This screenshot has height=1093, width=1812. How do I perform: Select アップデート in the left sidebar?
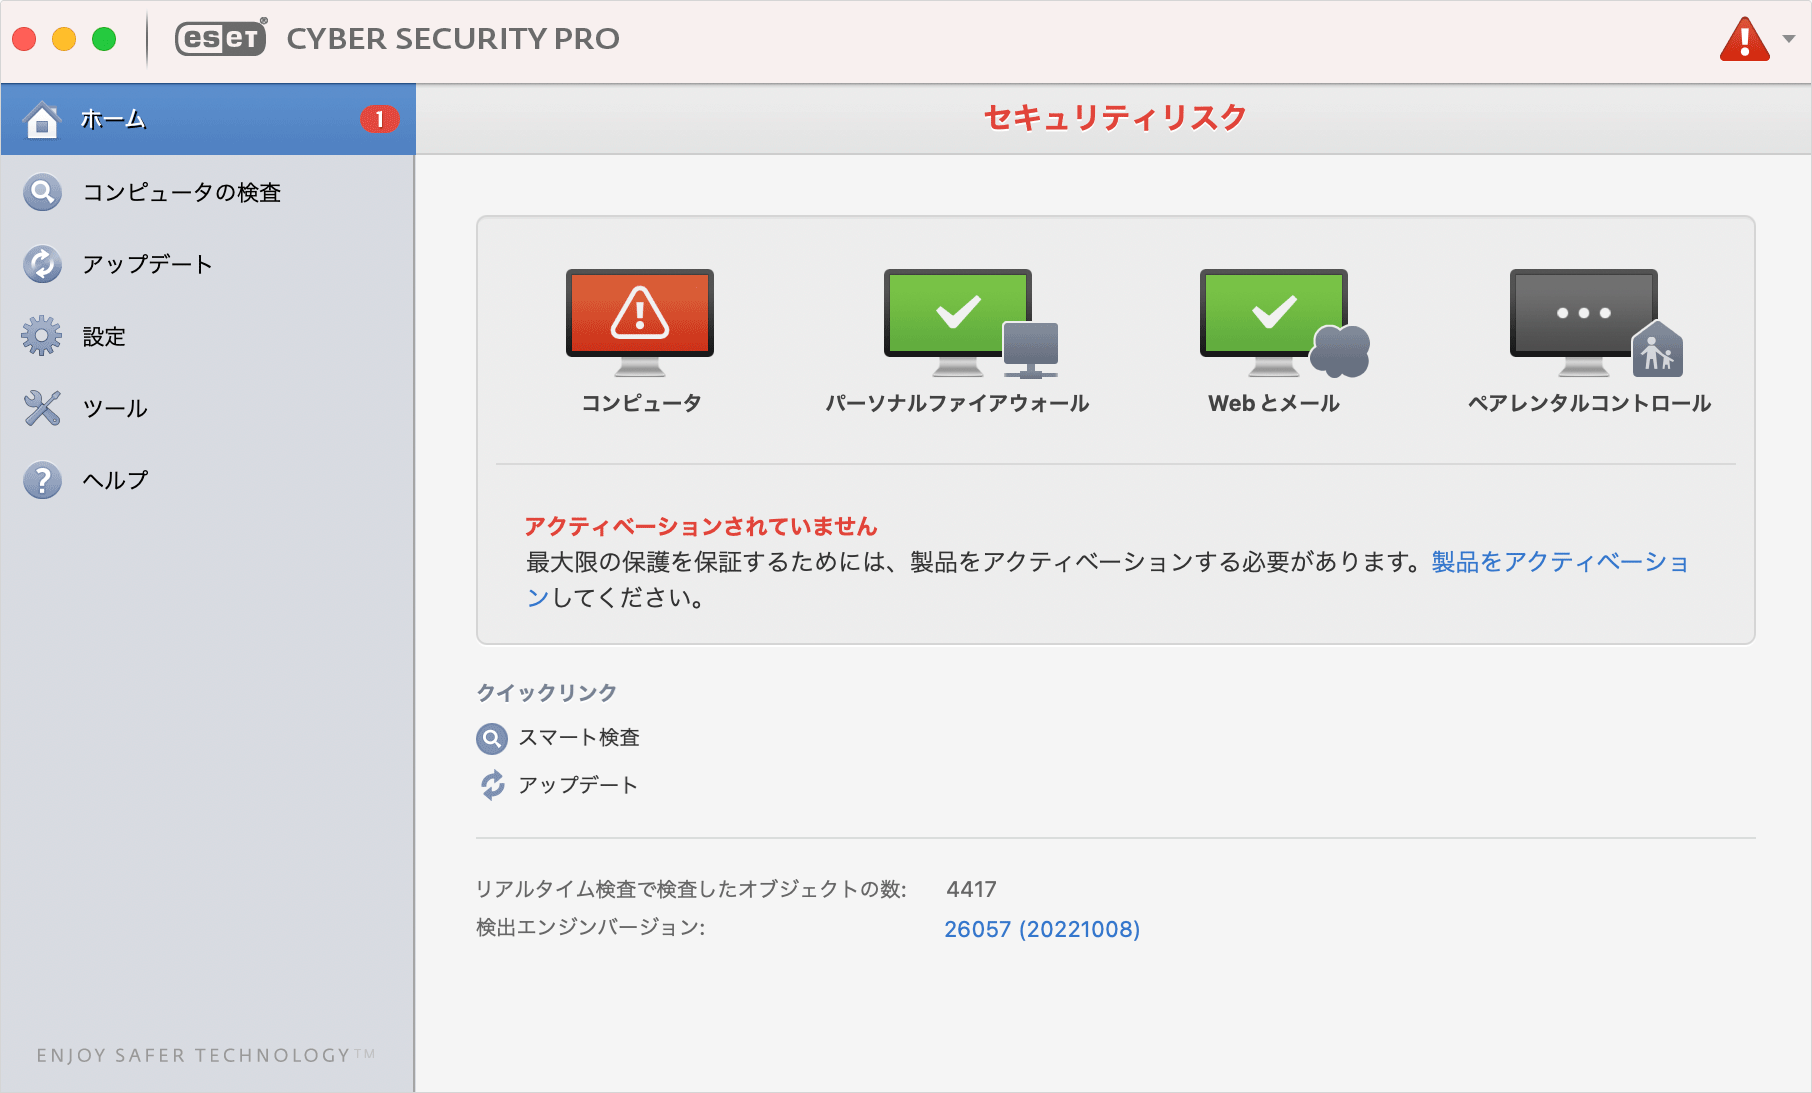click(x=208, y=264)
